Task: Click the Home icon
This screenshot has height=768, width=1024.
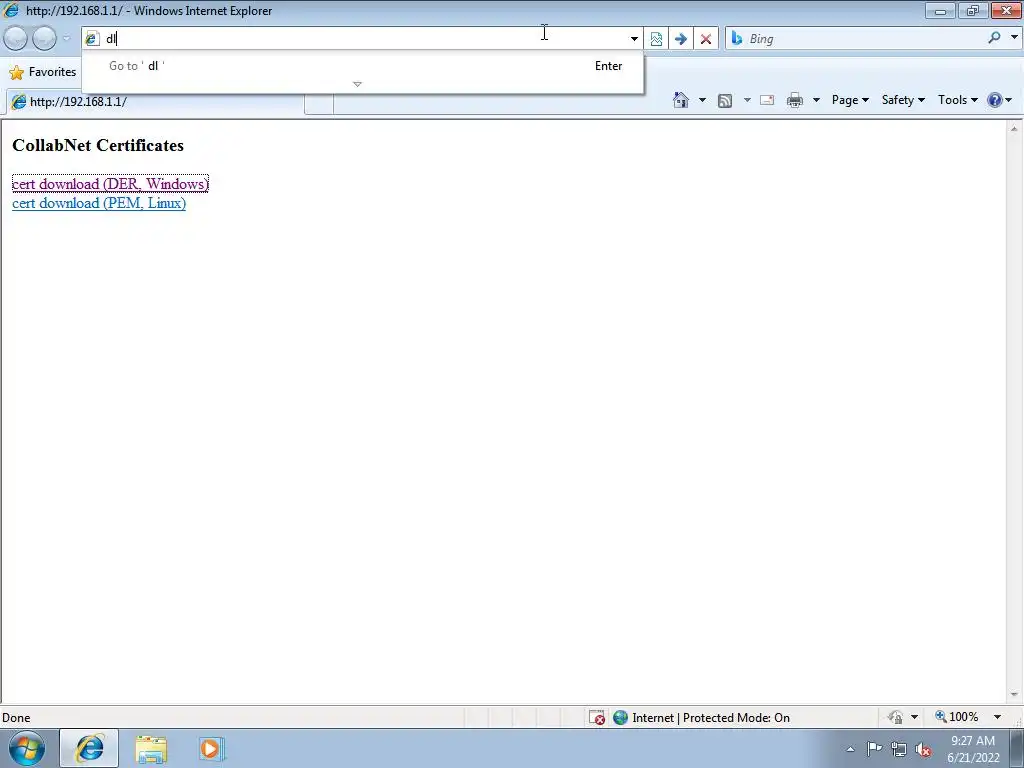Action: click(680, 100)
